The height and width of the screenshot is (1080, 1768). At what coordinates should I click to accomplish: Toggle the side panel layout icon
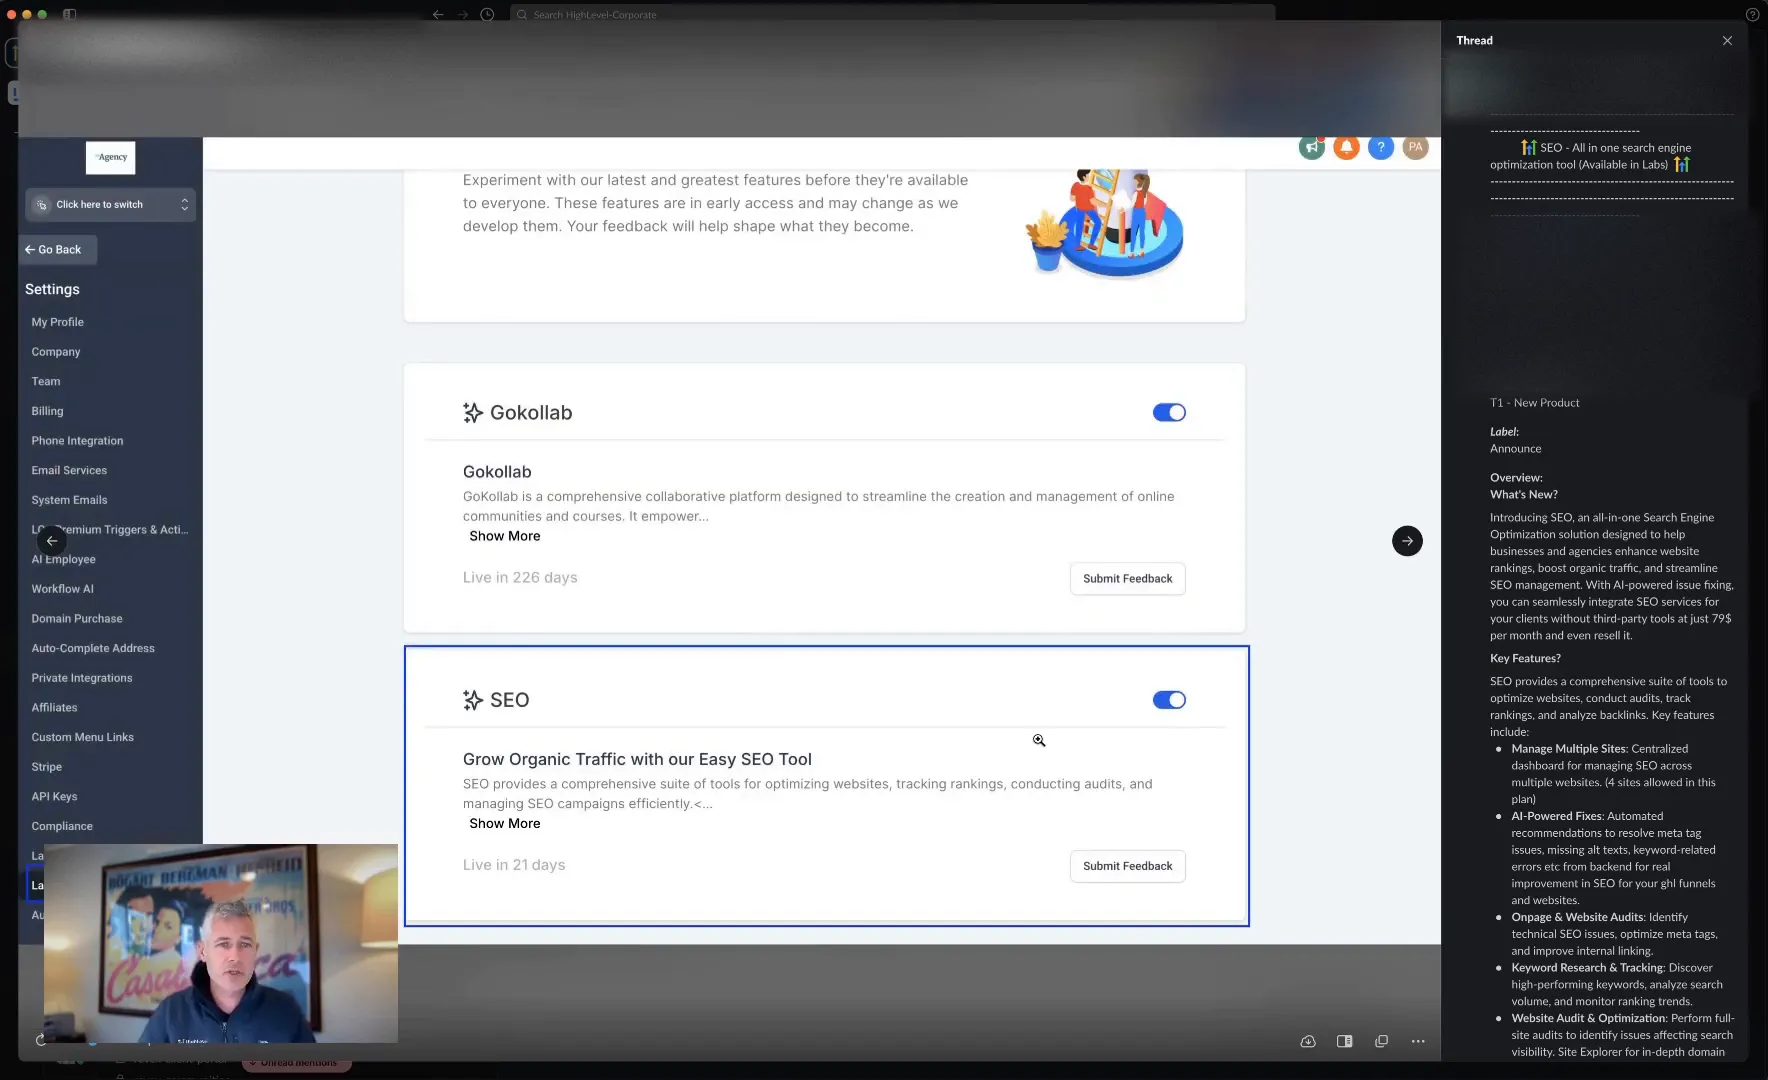click(1345, 1041)
